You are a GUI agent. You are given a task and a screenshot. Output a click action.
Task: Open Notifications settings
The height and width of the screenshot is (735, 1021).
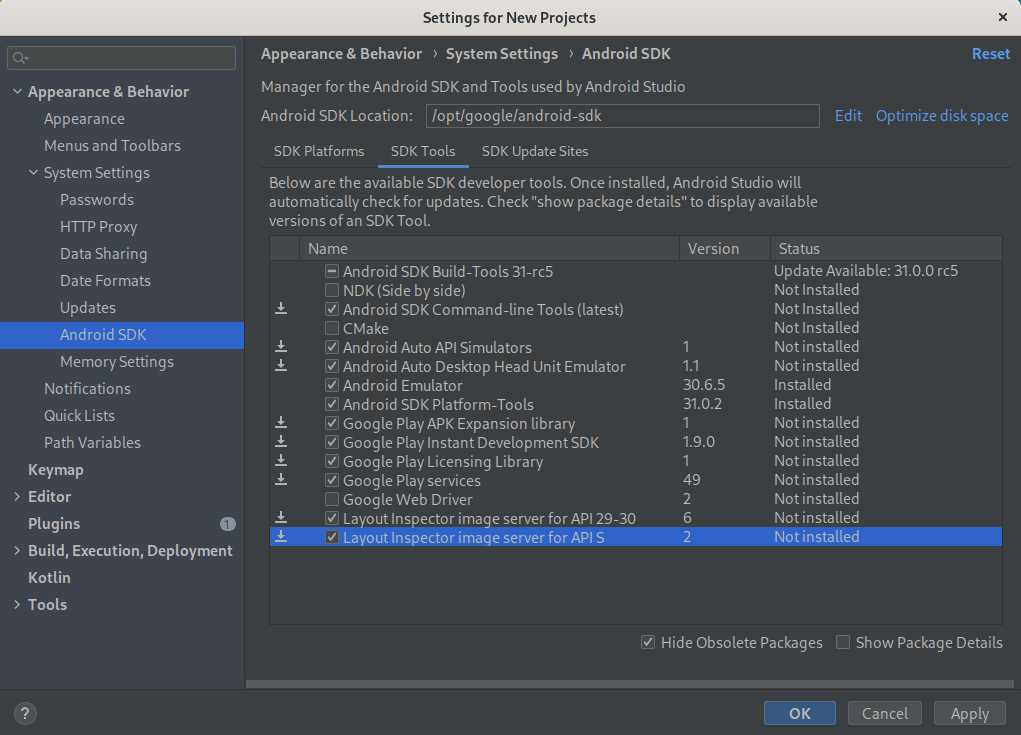(x=87, y=389)
